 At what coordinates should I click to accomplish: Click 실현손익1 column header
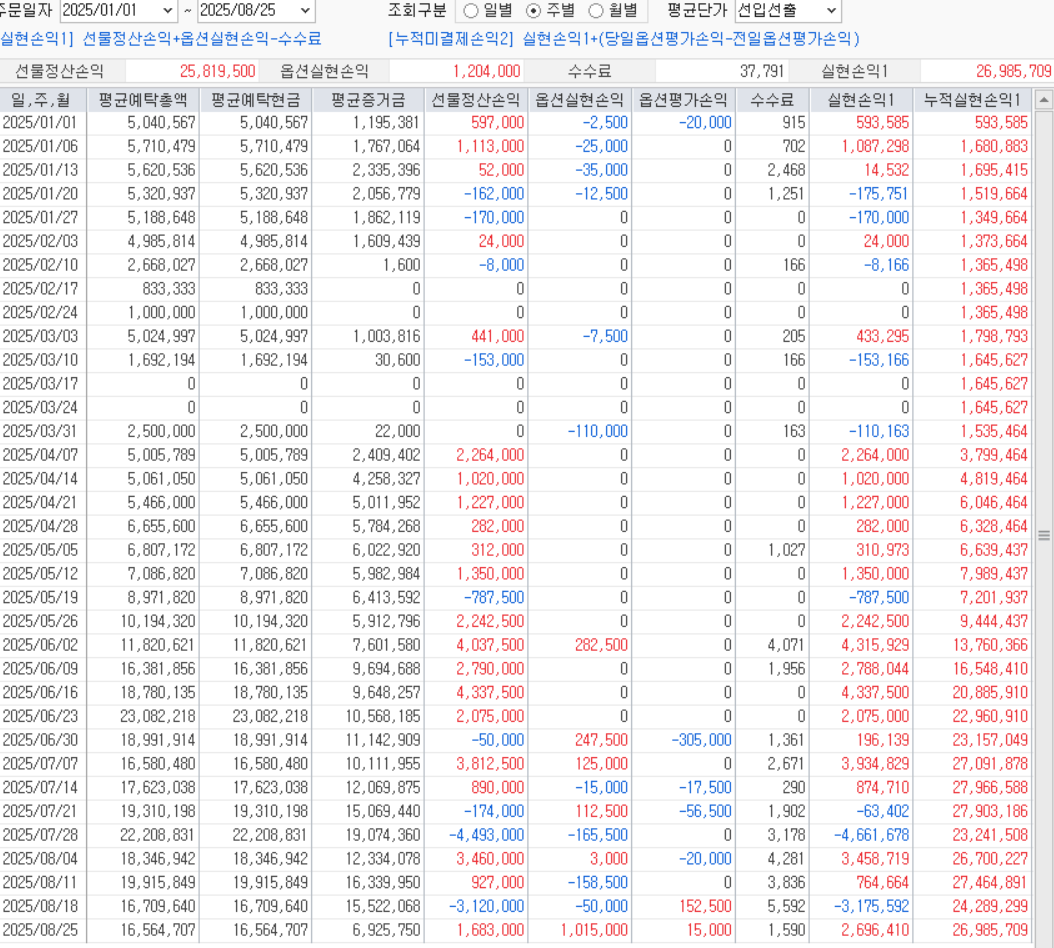[861, 100]
